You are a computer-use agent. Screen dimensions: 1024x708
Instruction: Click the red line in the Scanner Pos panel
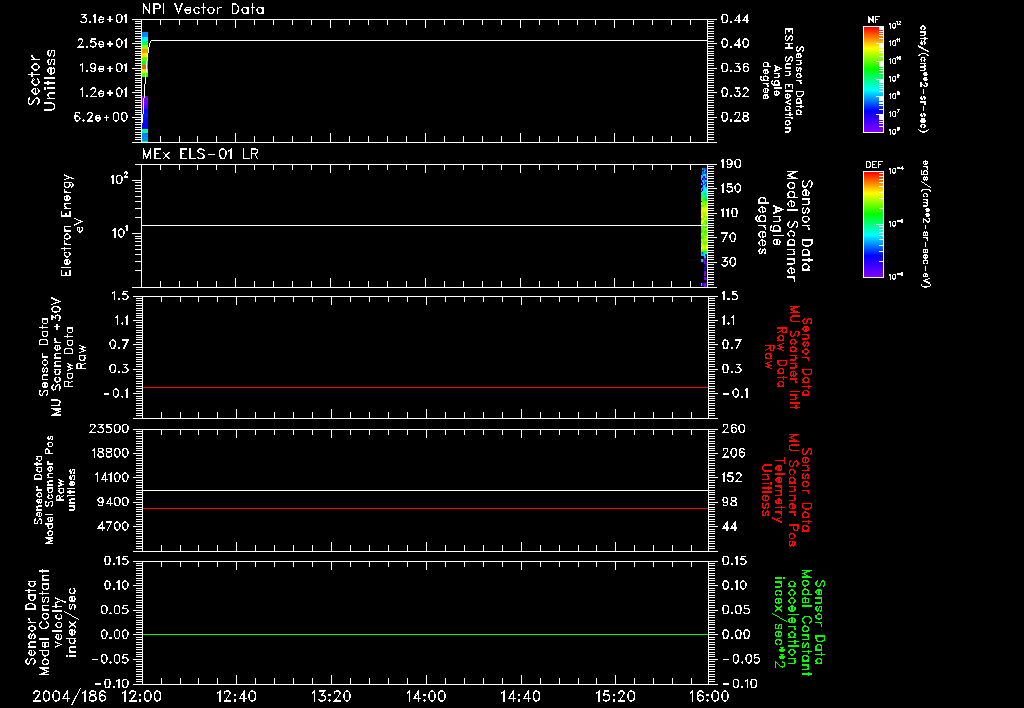(424, 508)
